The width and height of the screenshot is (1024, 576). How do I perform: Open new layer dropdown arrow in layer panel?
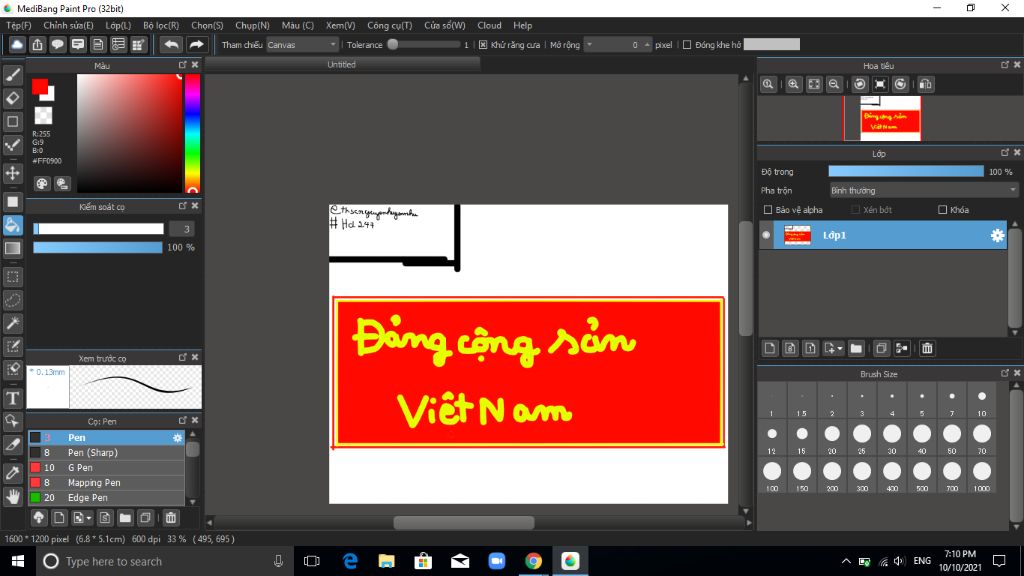coord(840,348)
